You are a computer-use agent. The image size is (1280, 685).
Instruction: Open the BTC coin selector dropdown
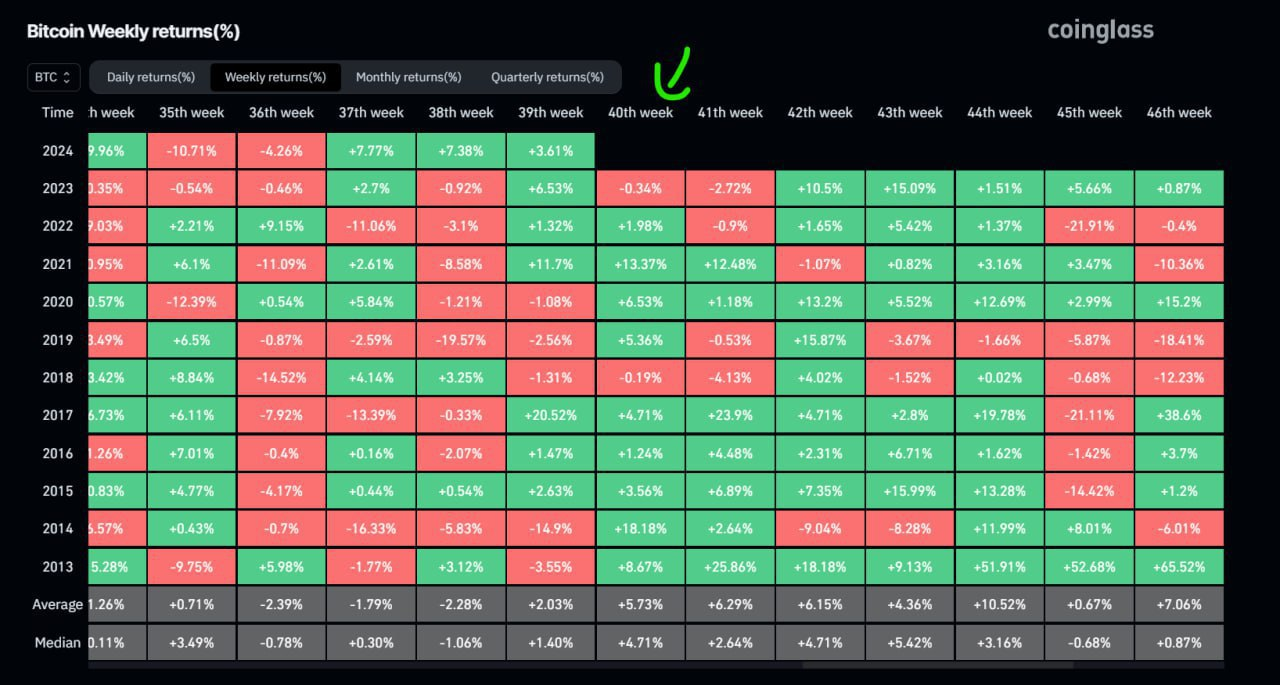(54, 77)
